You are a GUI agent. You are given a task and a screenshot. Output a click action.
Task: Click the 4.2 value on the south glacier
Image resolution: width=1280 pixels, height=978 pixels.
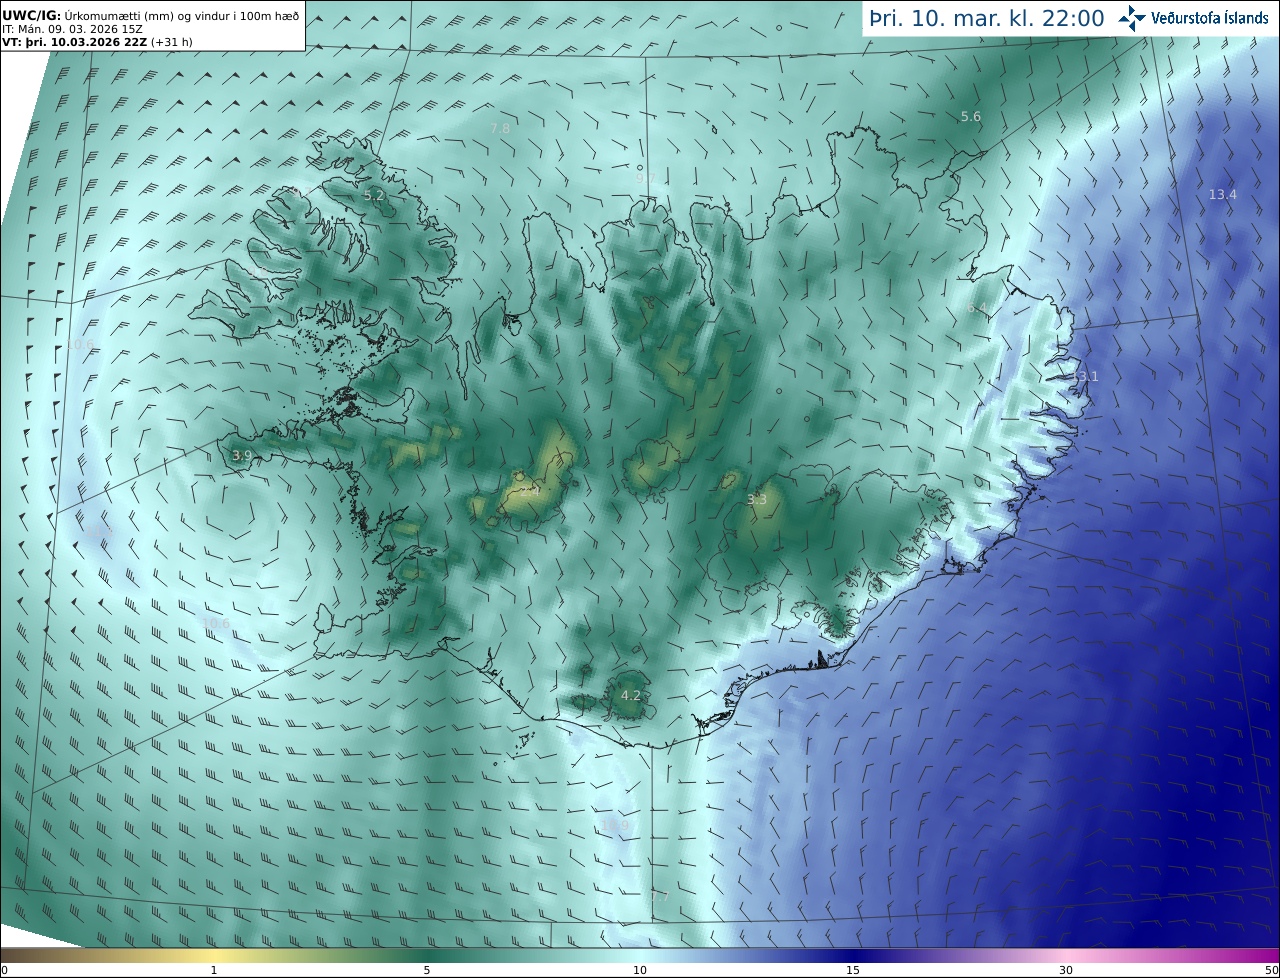tap(630, 695)
